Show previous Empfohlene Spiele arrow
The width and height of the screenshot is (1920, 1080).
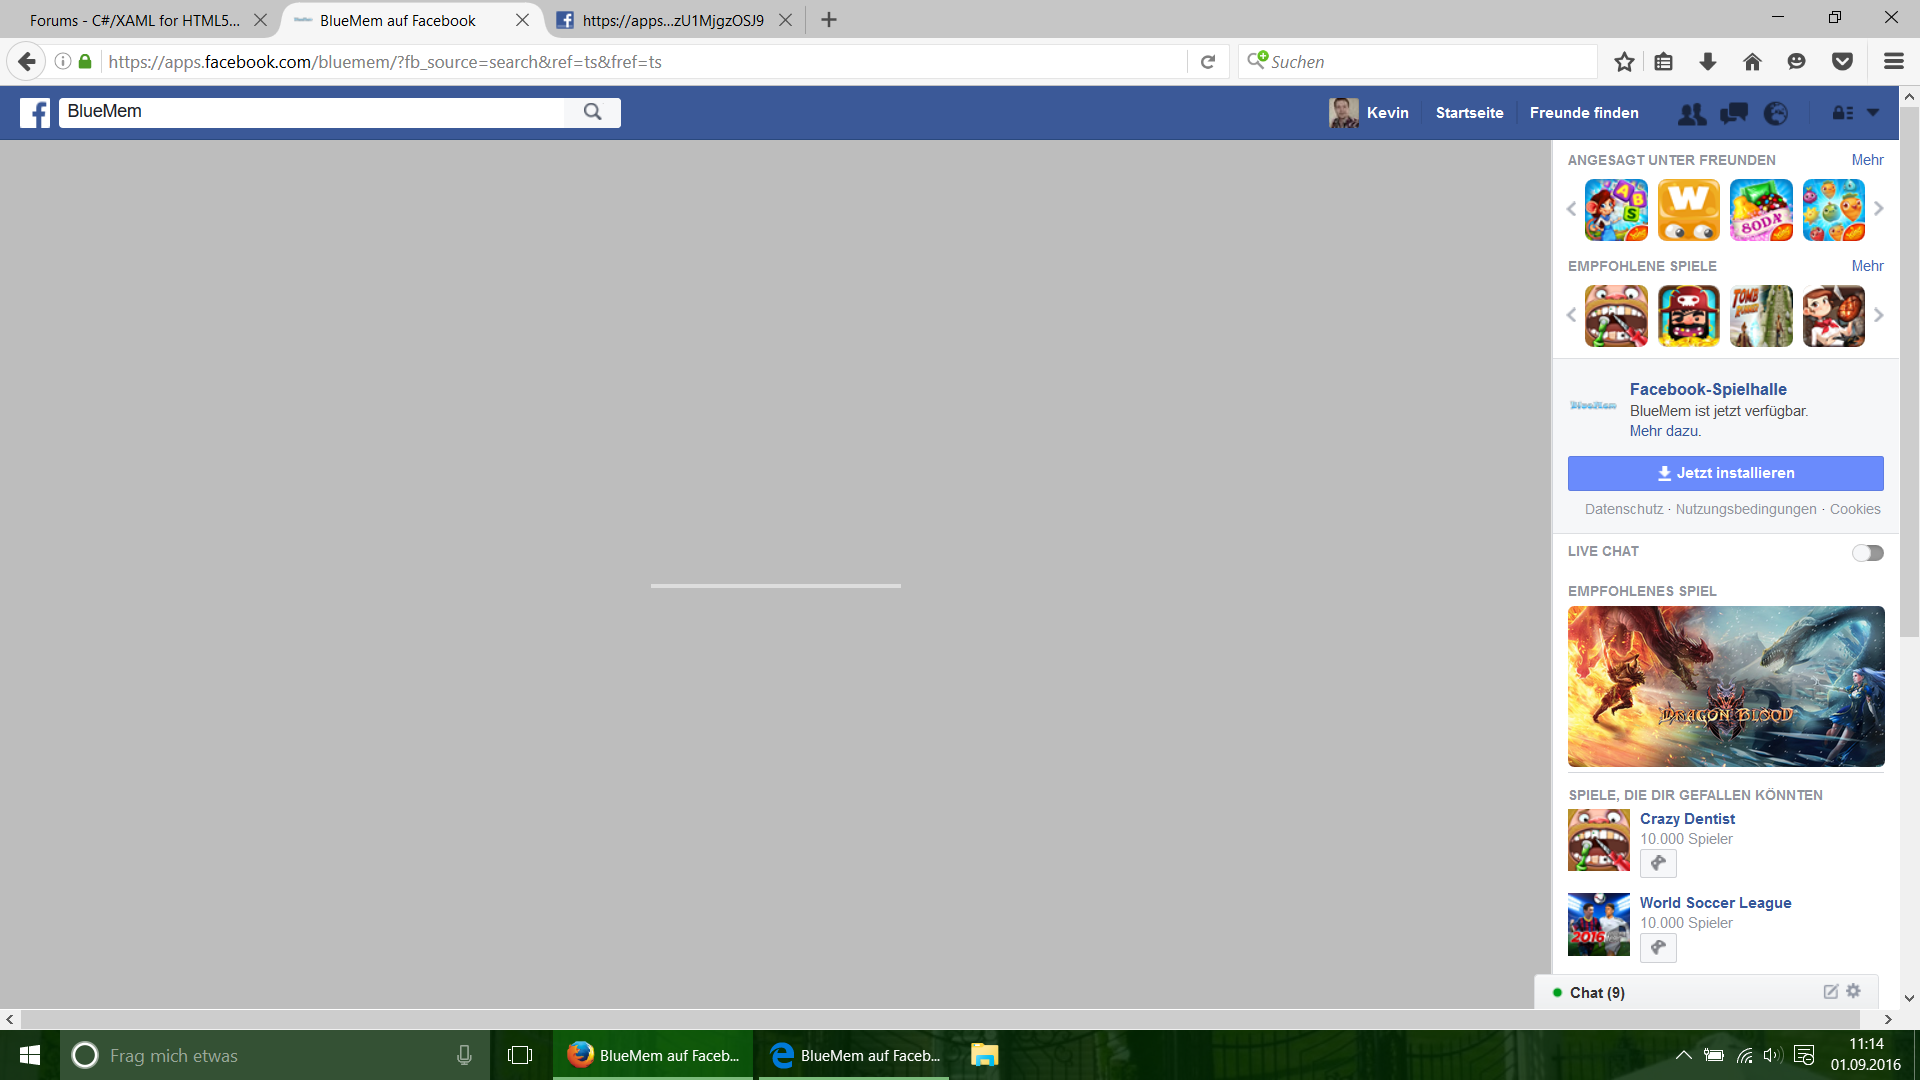click(x=1571, y=315)
